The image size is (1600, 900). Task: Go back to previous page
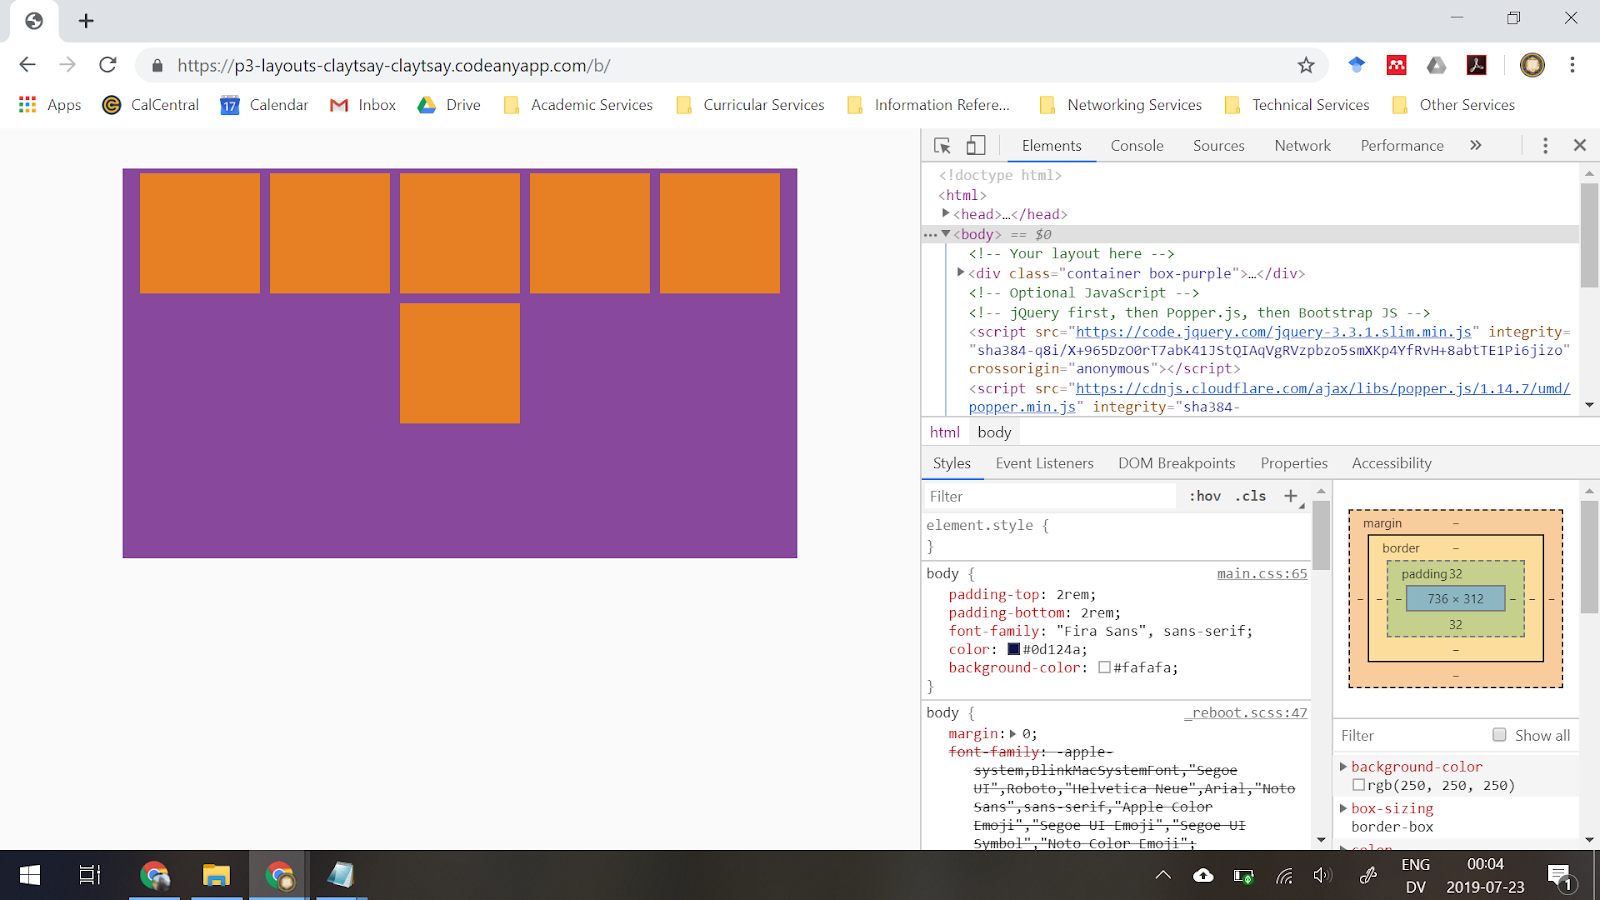(27, 65)
